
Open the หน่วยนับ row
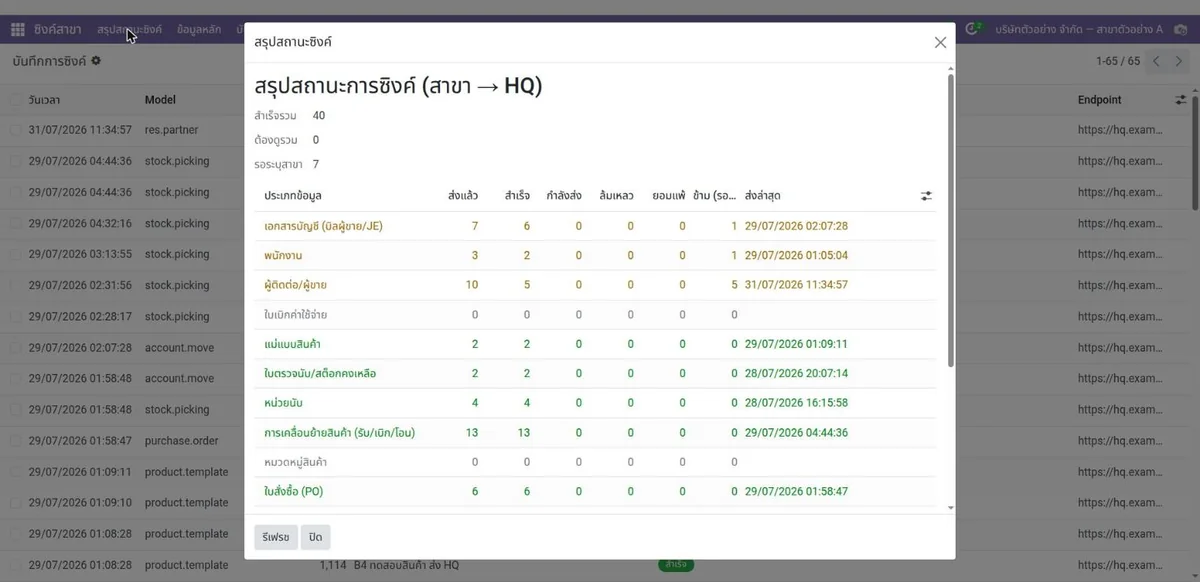pos(594,403)
